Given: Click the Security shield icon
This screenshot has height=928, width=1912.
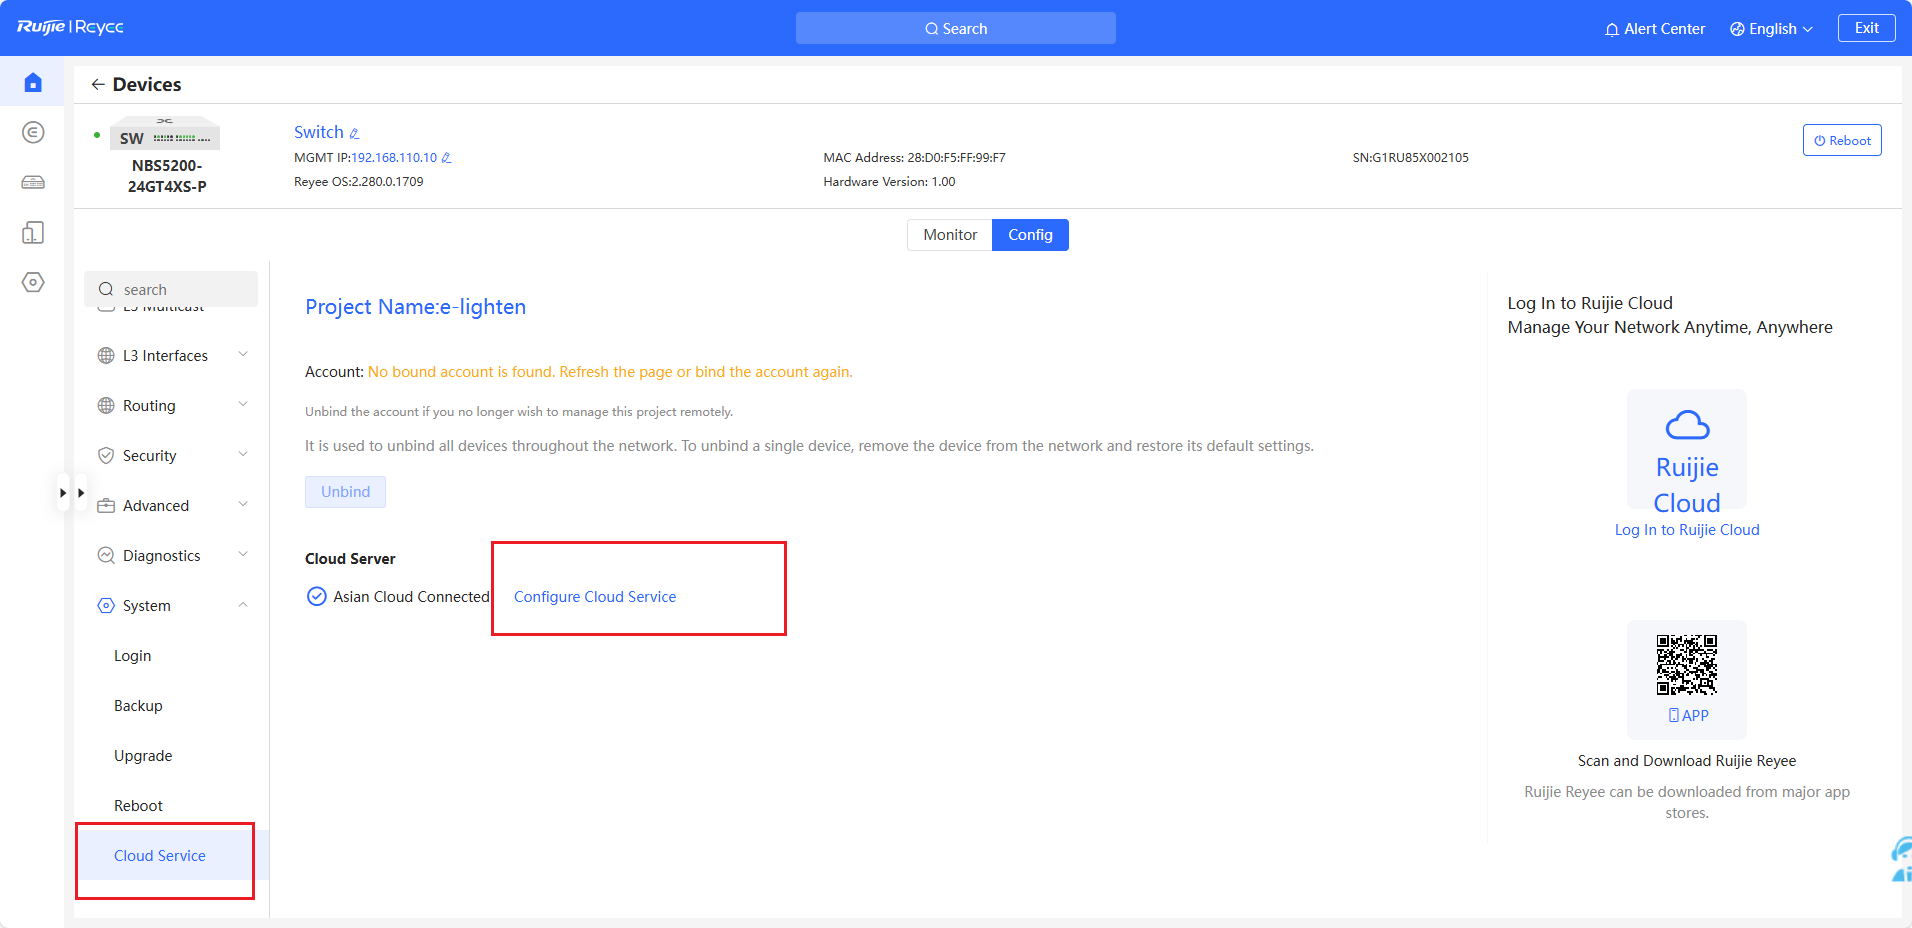Looking at the screenshot, I should coord(106,456).
